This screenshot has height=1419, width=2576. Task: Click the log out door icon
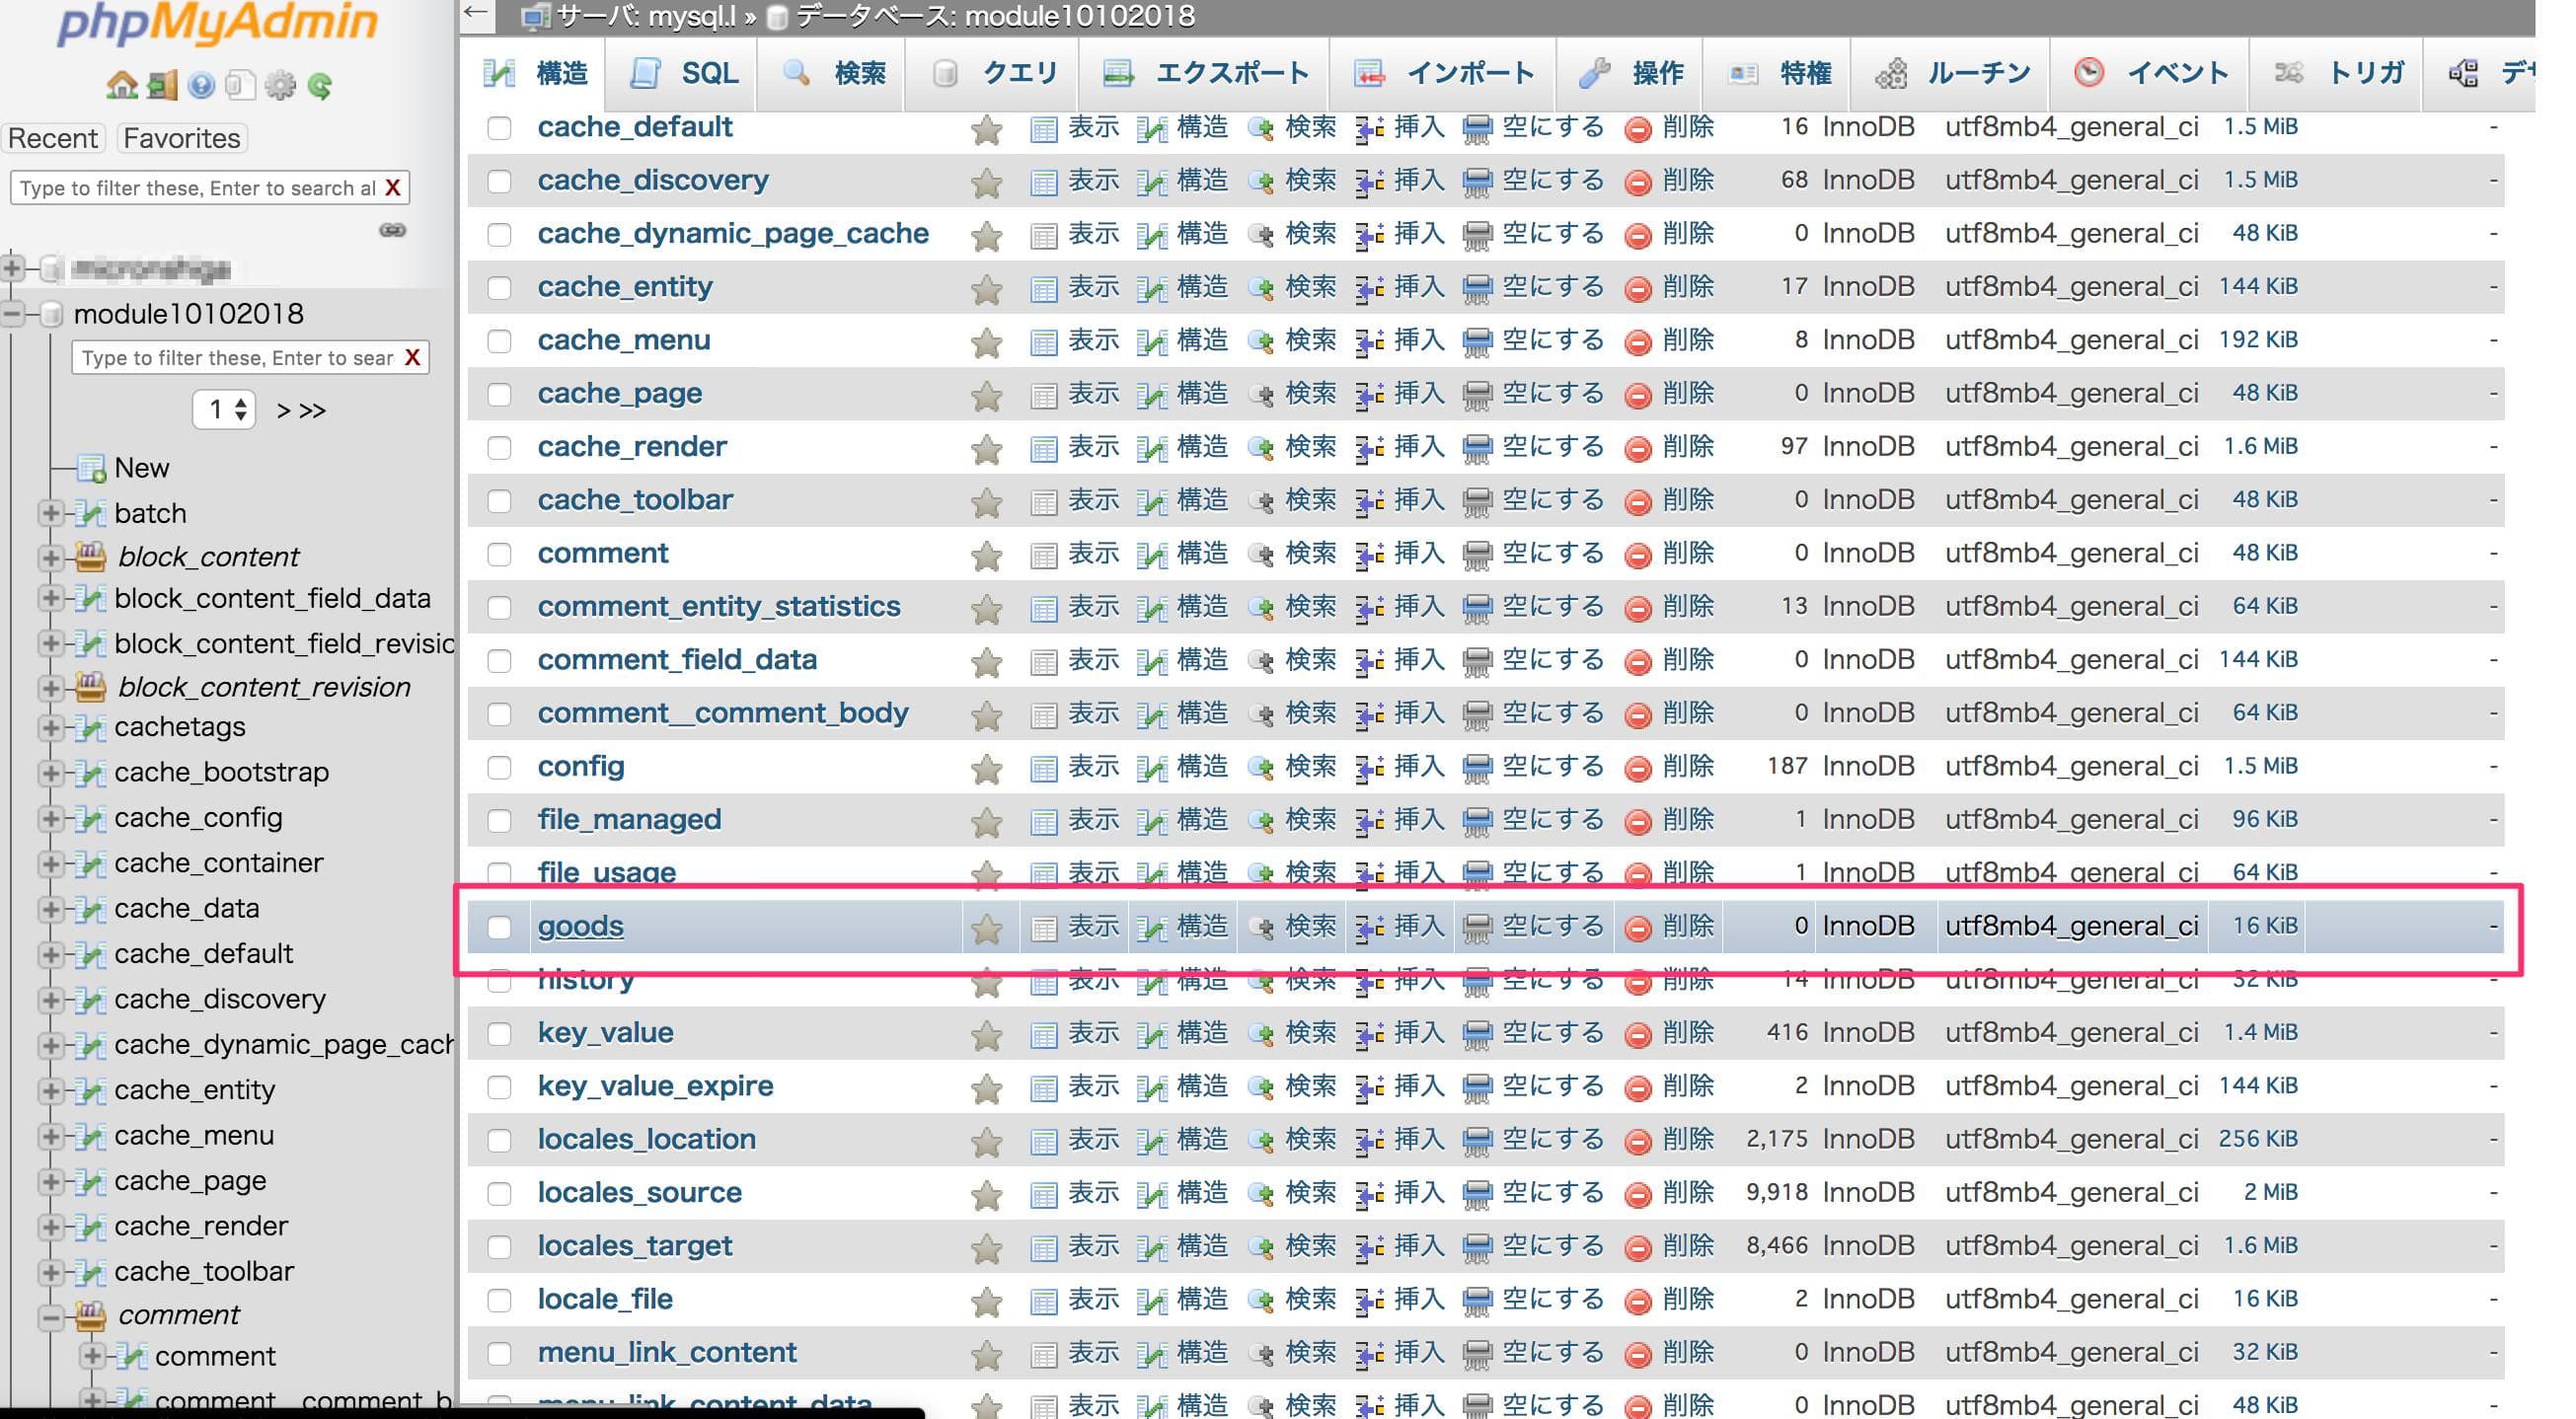161,86
